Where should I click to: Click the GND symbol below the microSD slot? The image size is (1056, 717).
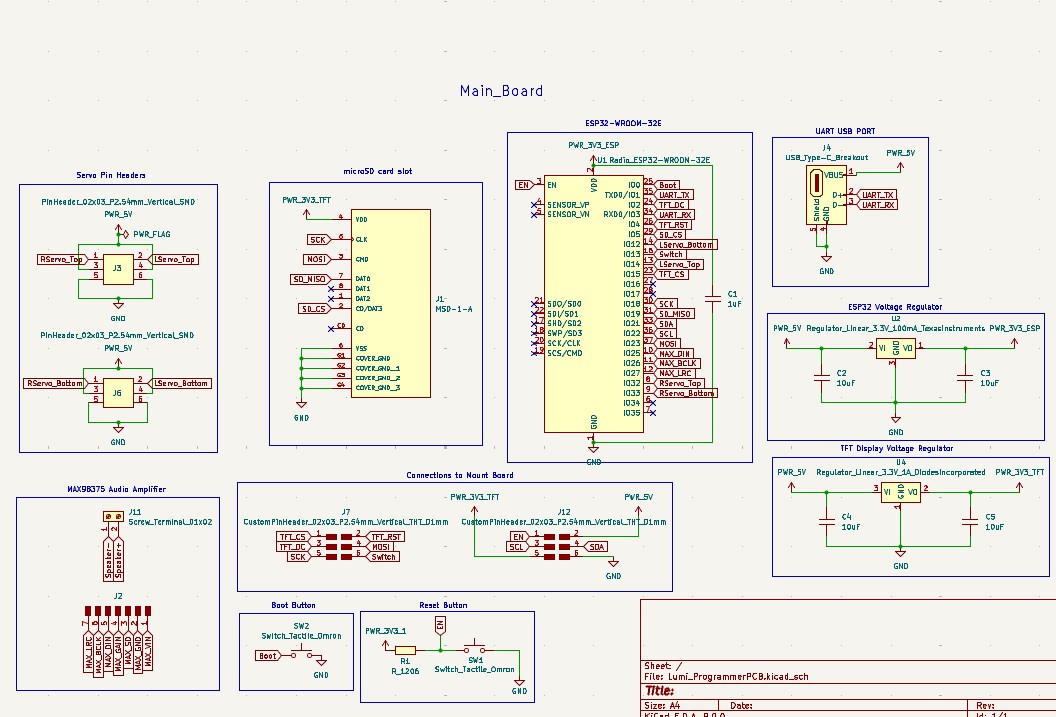(301, 405)
